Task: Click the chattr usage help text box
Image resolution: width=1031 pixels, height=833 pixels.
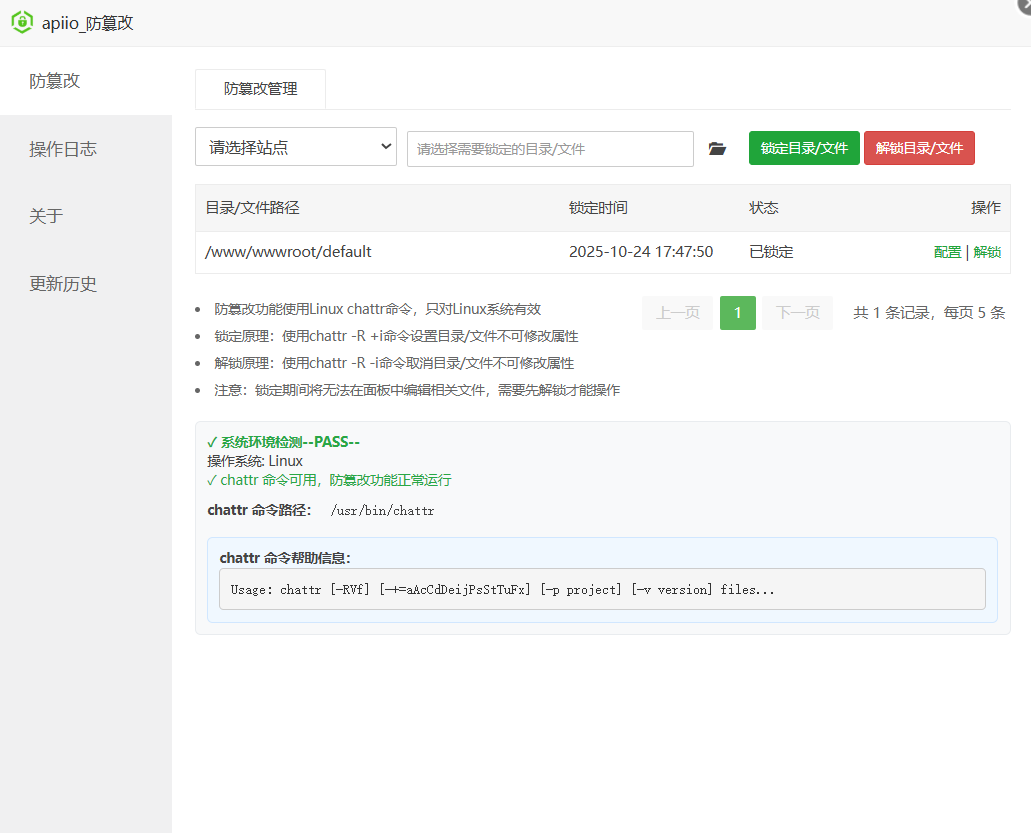Action: (x=601, y=589)
